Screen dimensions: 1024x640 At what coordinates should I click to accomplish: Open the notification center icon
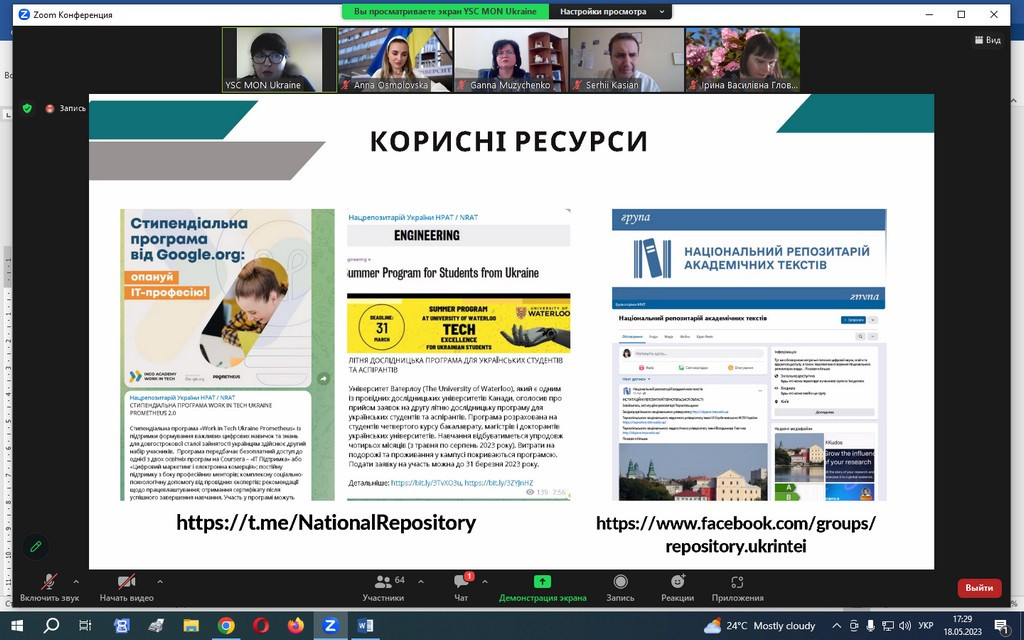1002,626
